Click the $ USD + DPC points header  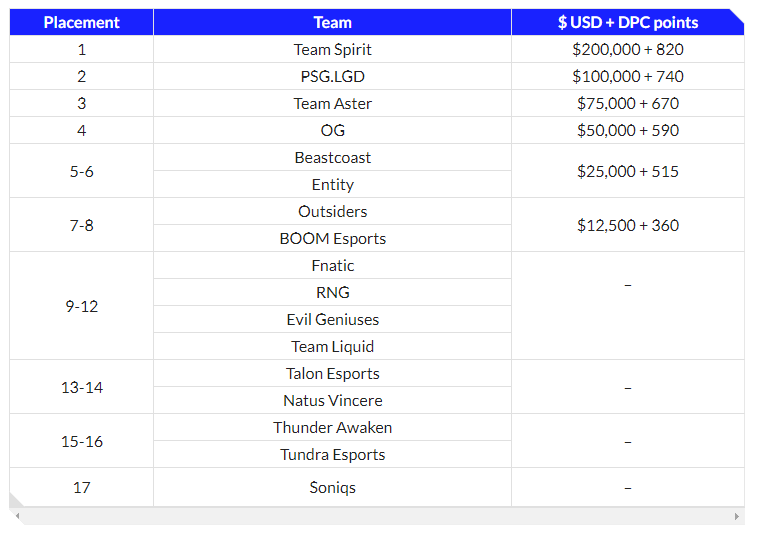click(x=627, y=22)
